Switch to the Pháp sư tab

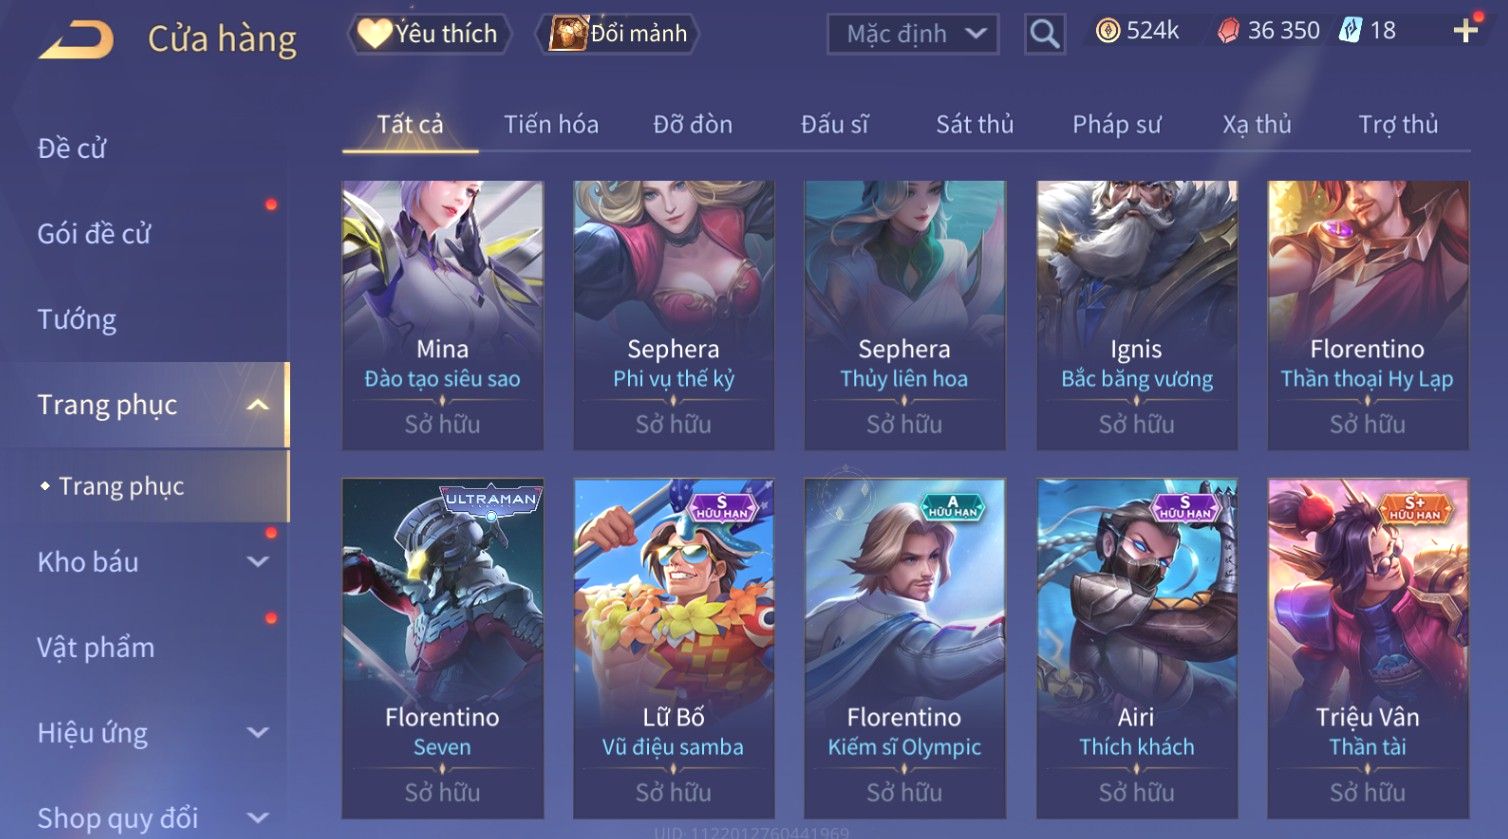pyautogui.click(x=1117, y=124)
